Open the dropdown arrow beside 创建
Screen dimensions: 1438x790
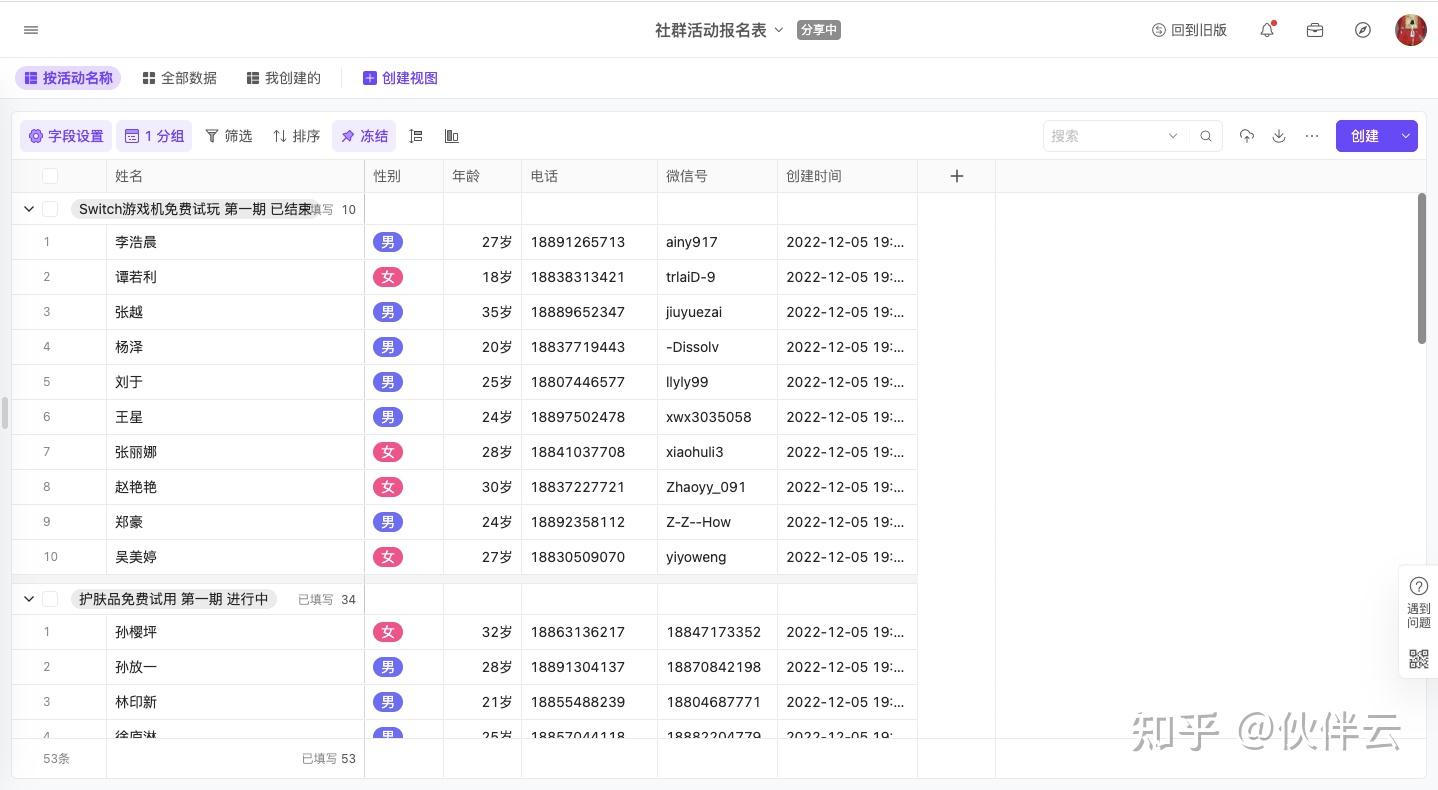pos(1406,136)
